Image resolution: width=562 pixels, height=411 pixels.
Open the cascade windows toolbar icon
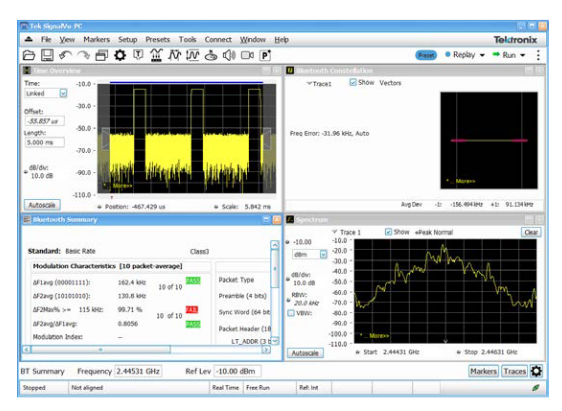pos(101,55)
